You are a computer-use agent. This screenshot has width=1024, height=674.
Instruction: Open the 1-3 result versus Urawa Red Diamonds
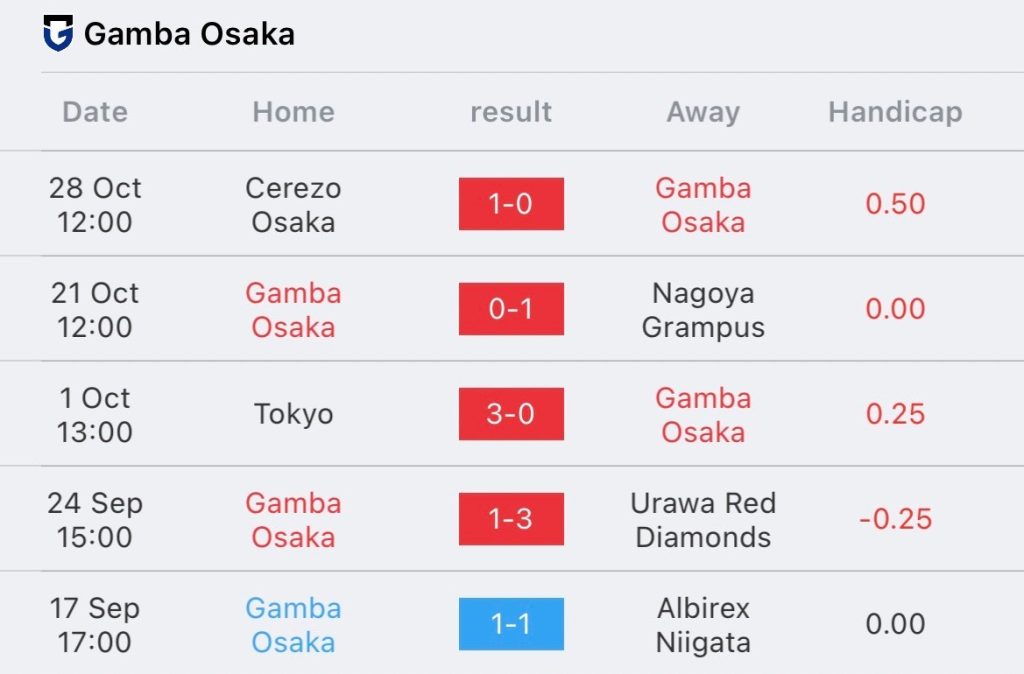click(x=511, y=519)
